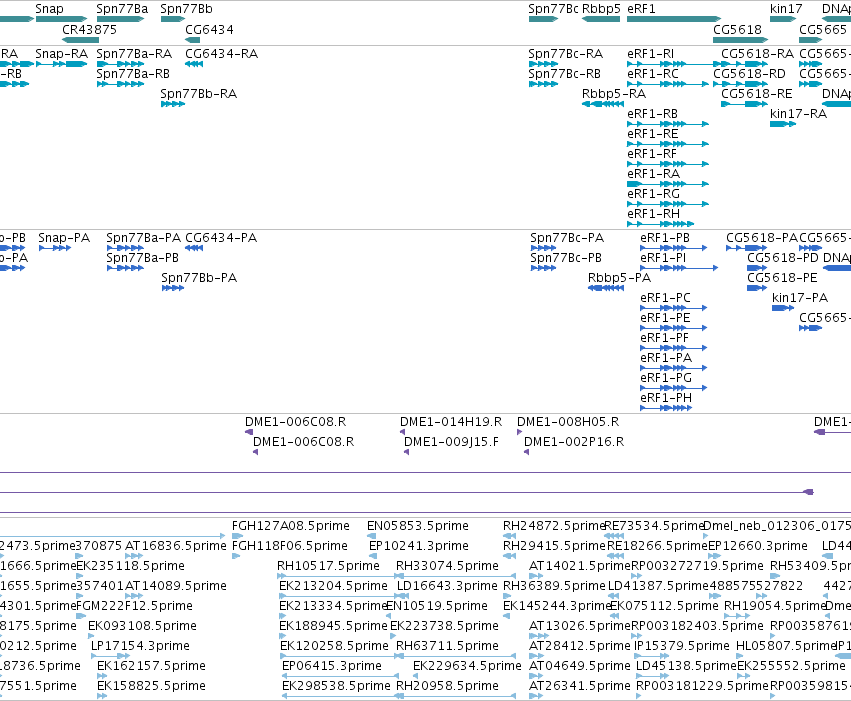Select the CG5618-RD transcript label
851x701 pixels.
pos(749,74)
